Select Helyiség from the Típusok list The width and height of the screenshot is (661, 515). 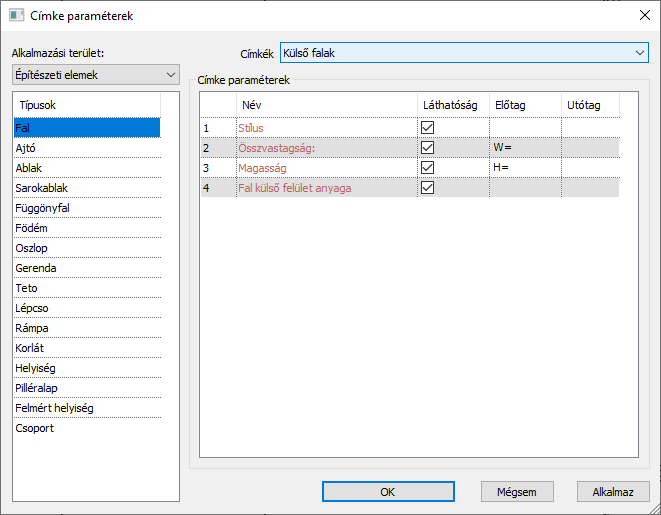coord(87,368)
